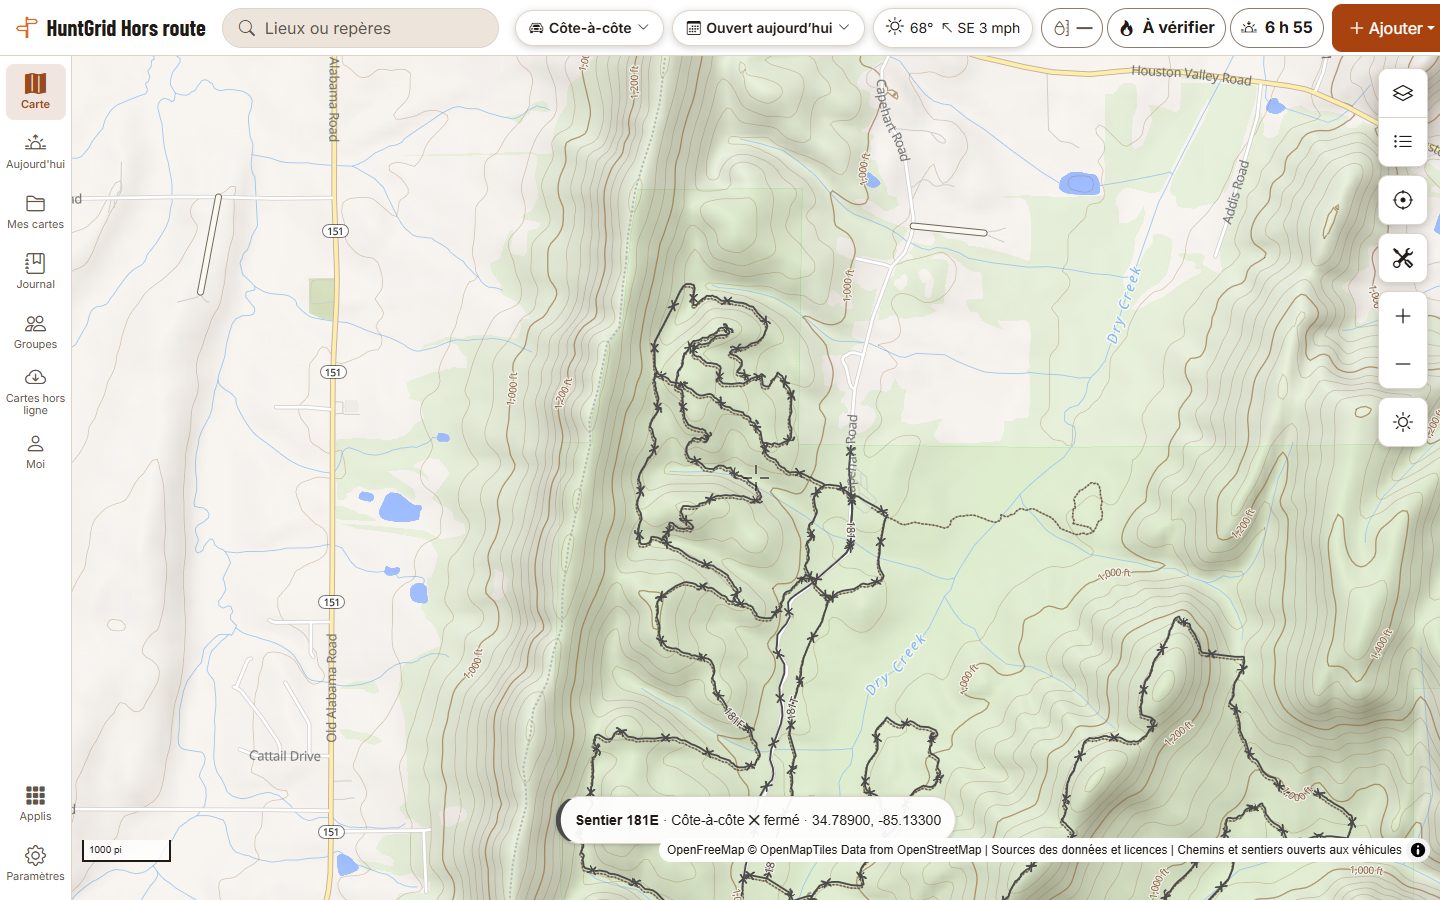Open the OpenFreeMap attribution link
Image resolution: width=1440 pixels, height=900 pixels.
coord(706,850)
